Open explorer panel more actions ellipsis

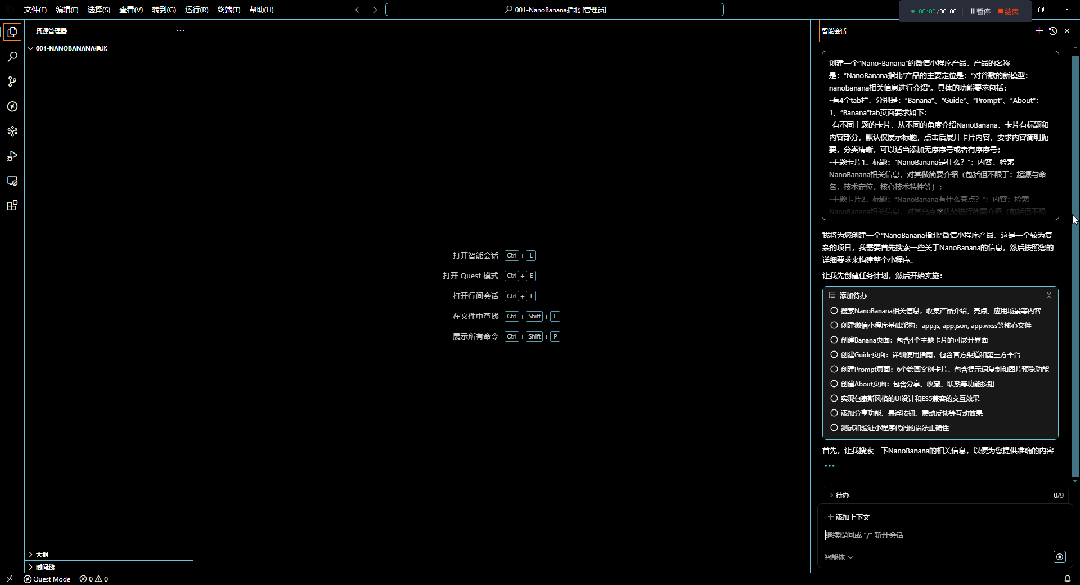pos(180,31)
